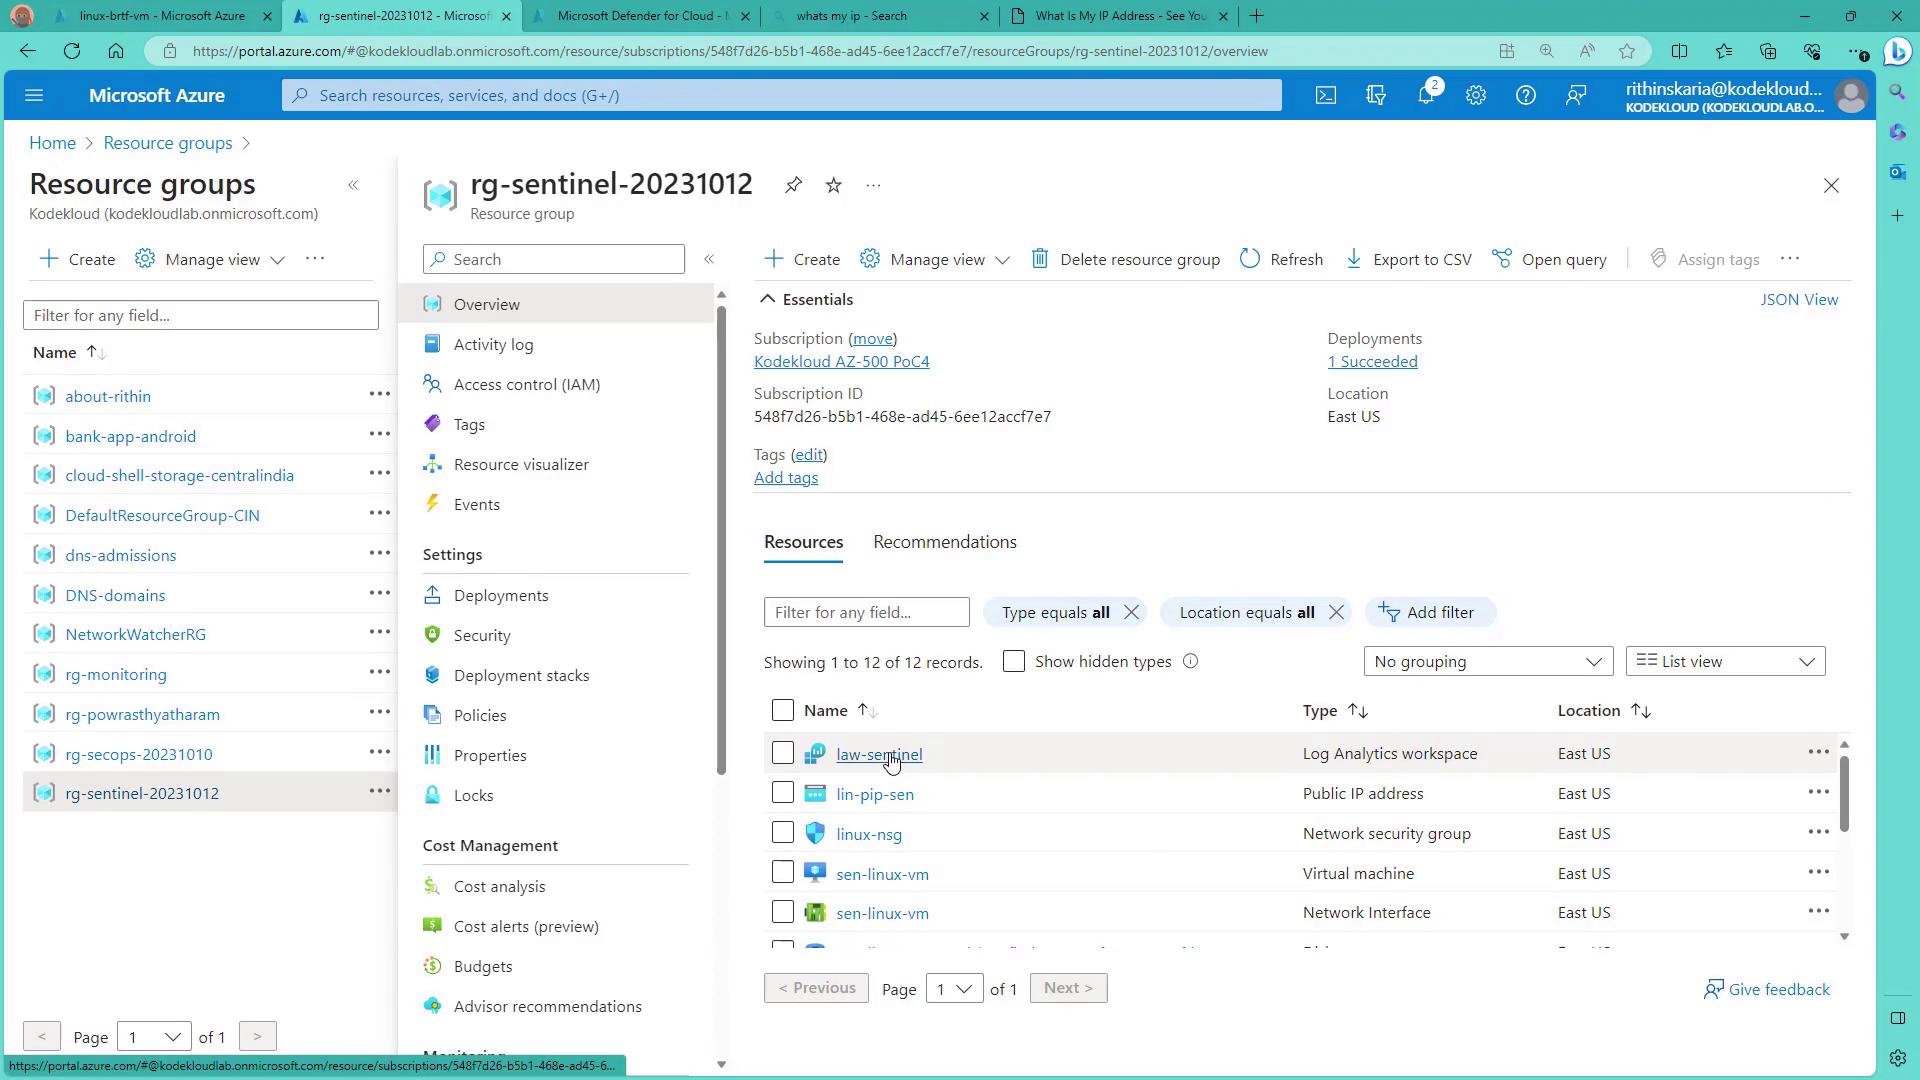Open Cloud Shell from Azure header
Viewport: 1920px width, 1080px height.
click(x=1325, y=95)
